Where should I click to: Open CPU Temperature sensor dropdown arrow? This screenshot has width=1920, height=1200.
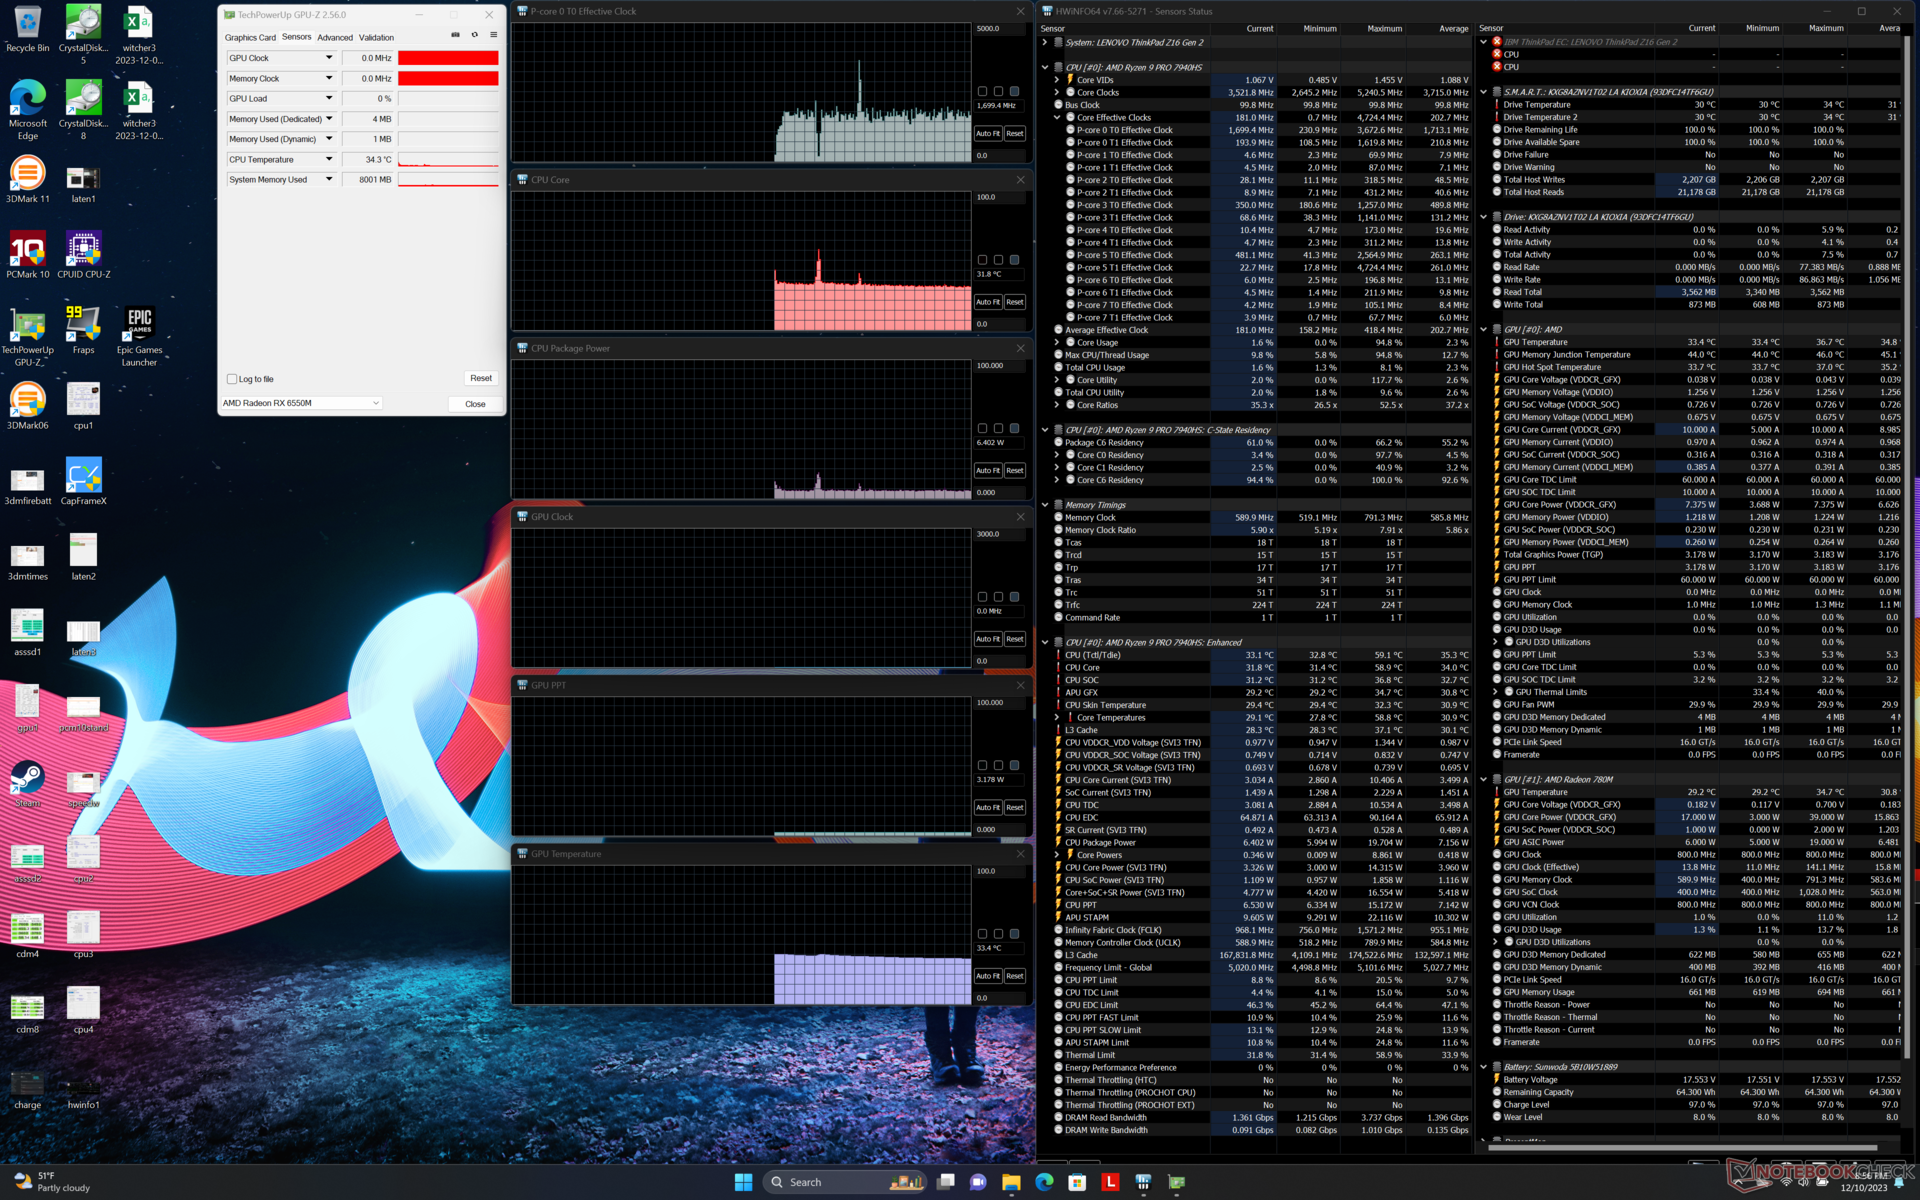tap(328, 159)
